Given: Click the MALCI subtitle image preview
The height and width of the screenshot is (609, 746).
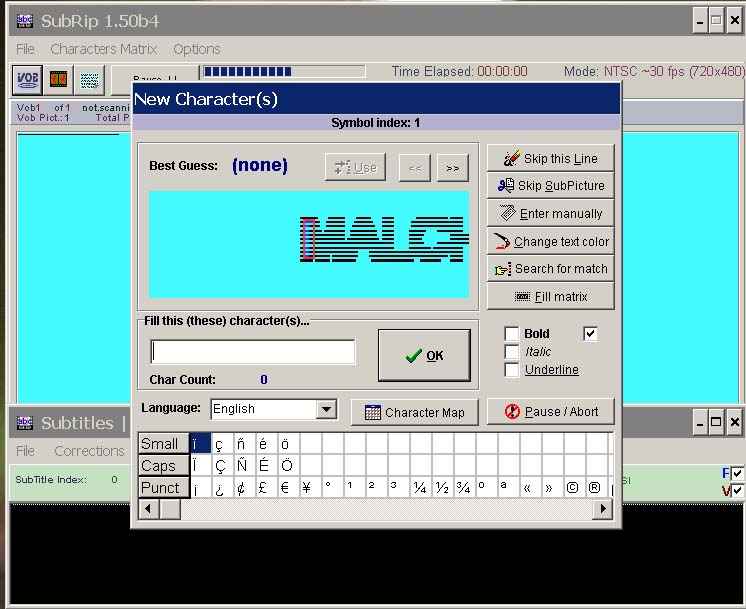Looking at the screenshot, I should click(x=309, y=244).
